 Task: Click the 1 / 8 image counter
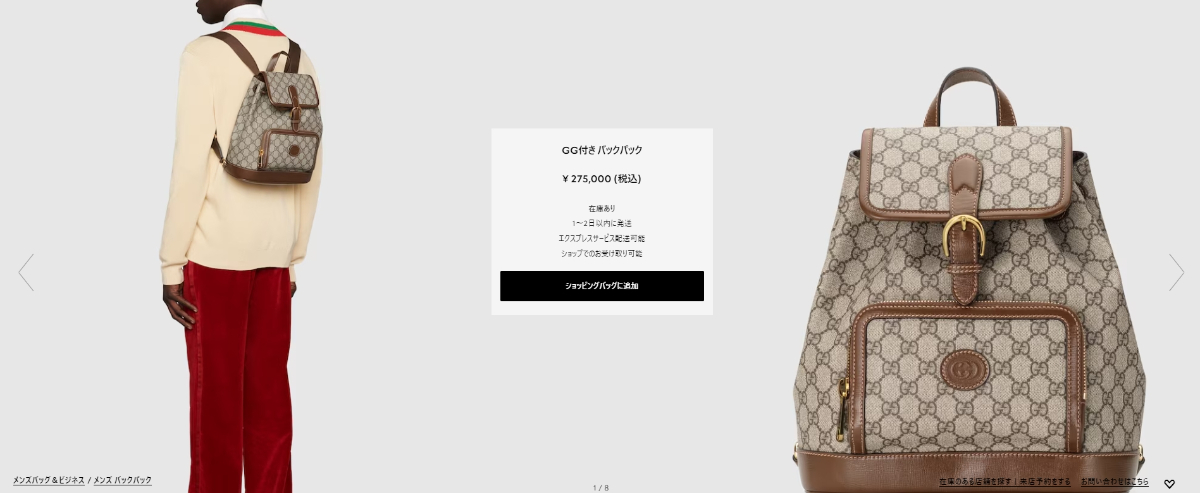[601, 488]
